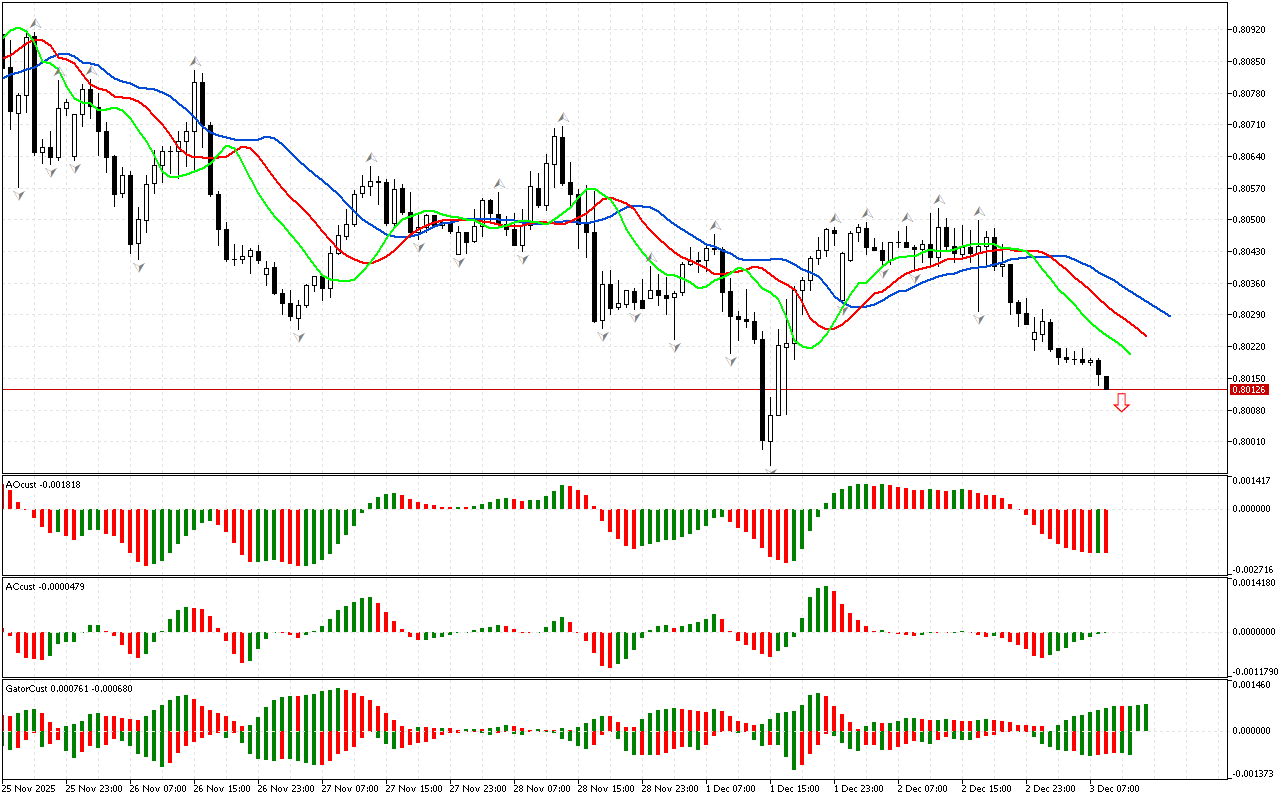
Task: Click the right end of the blue Alligator line
Action: (x=1169, y=315)
